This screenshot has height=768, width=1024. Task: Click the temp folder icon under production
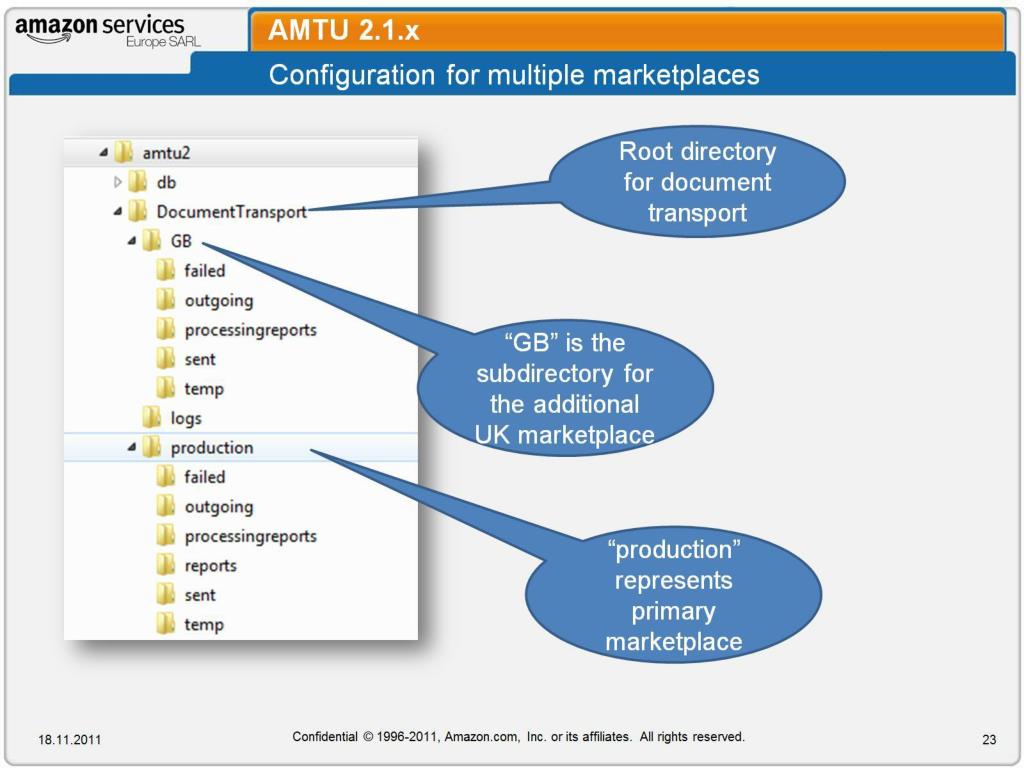tap(166, 624)
